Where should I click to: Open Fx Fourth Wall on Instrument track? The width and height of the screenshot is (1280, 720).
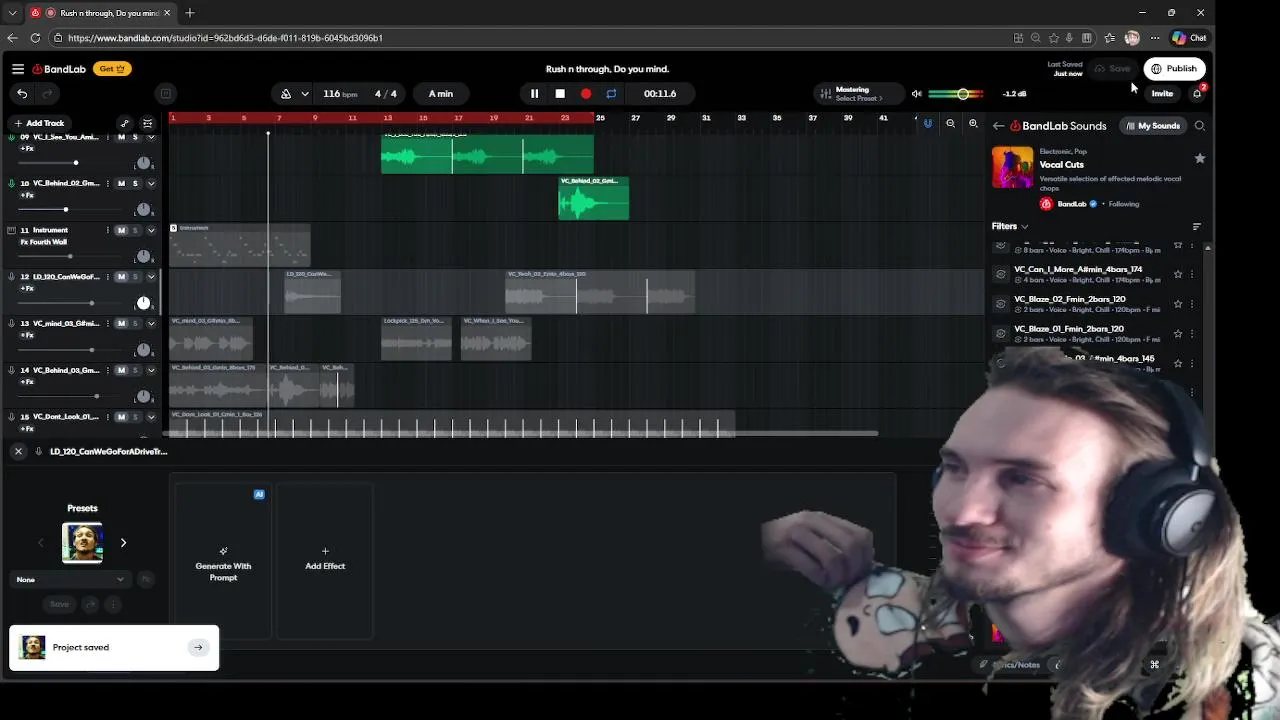point(44,242)
